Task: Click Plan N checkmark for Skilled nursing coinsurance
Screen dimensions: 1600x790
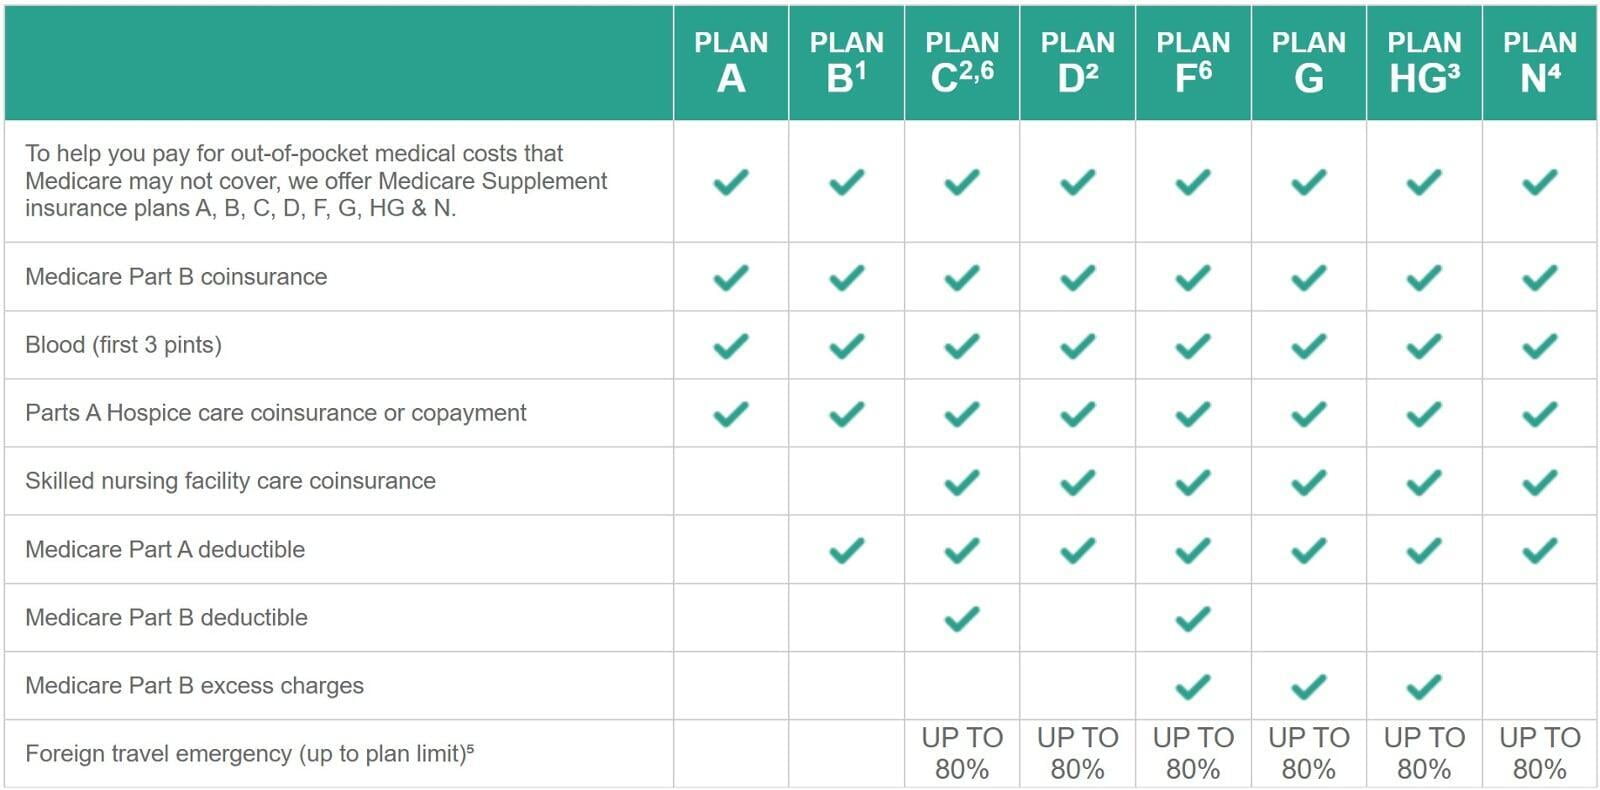Action: (x=1540, y=482)
